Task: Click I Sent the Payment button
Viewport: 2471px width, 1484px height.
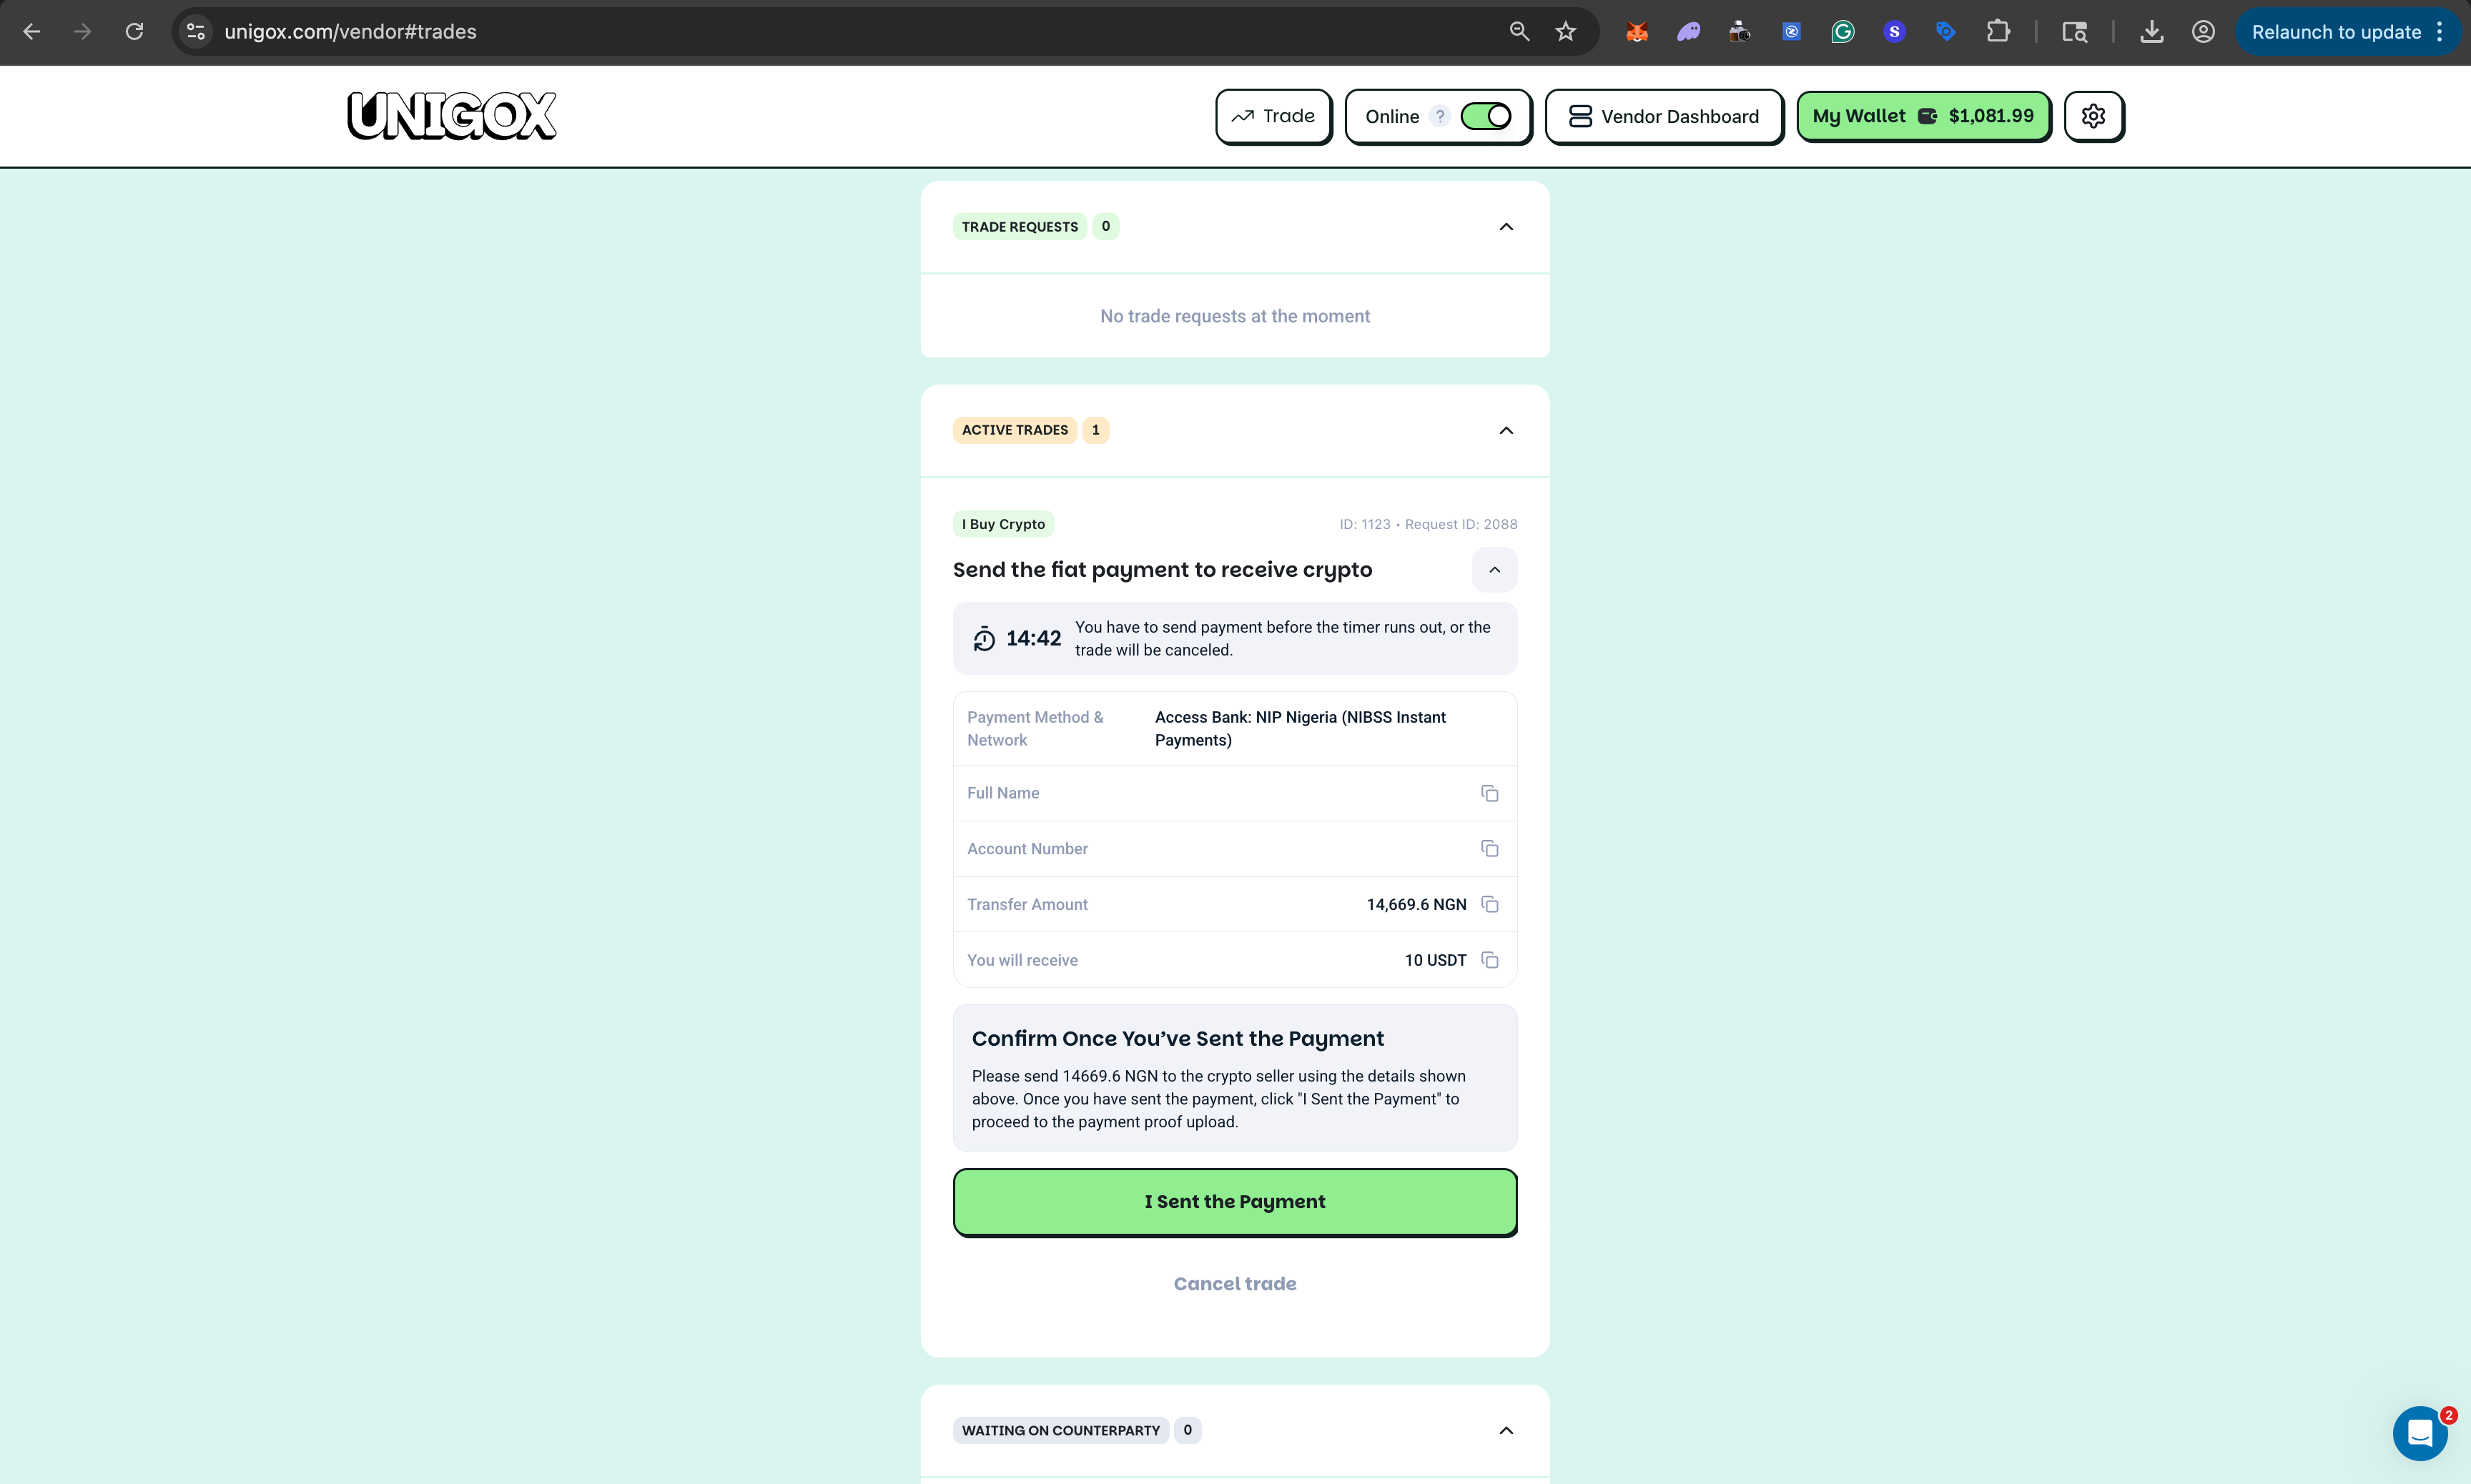Action: 1235,1202
